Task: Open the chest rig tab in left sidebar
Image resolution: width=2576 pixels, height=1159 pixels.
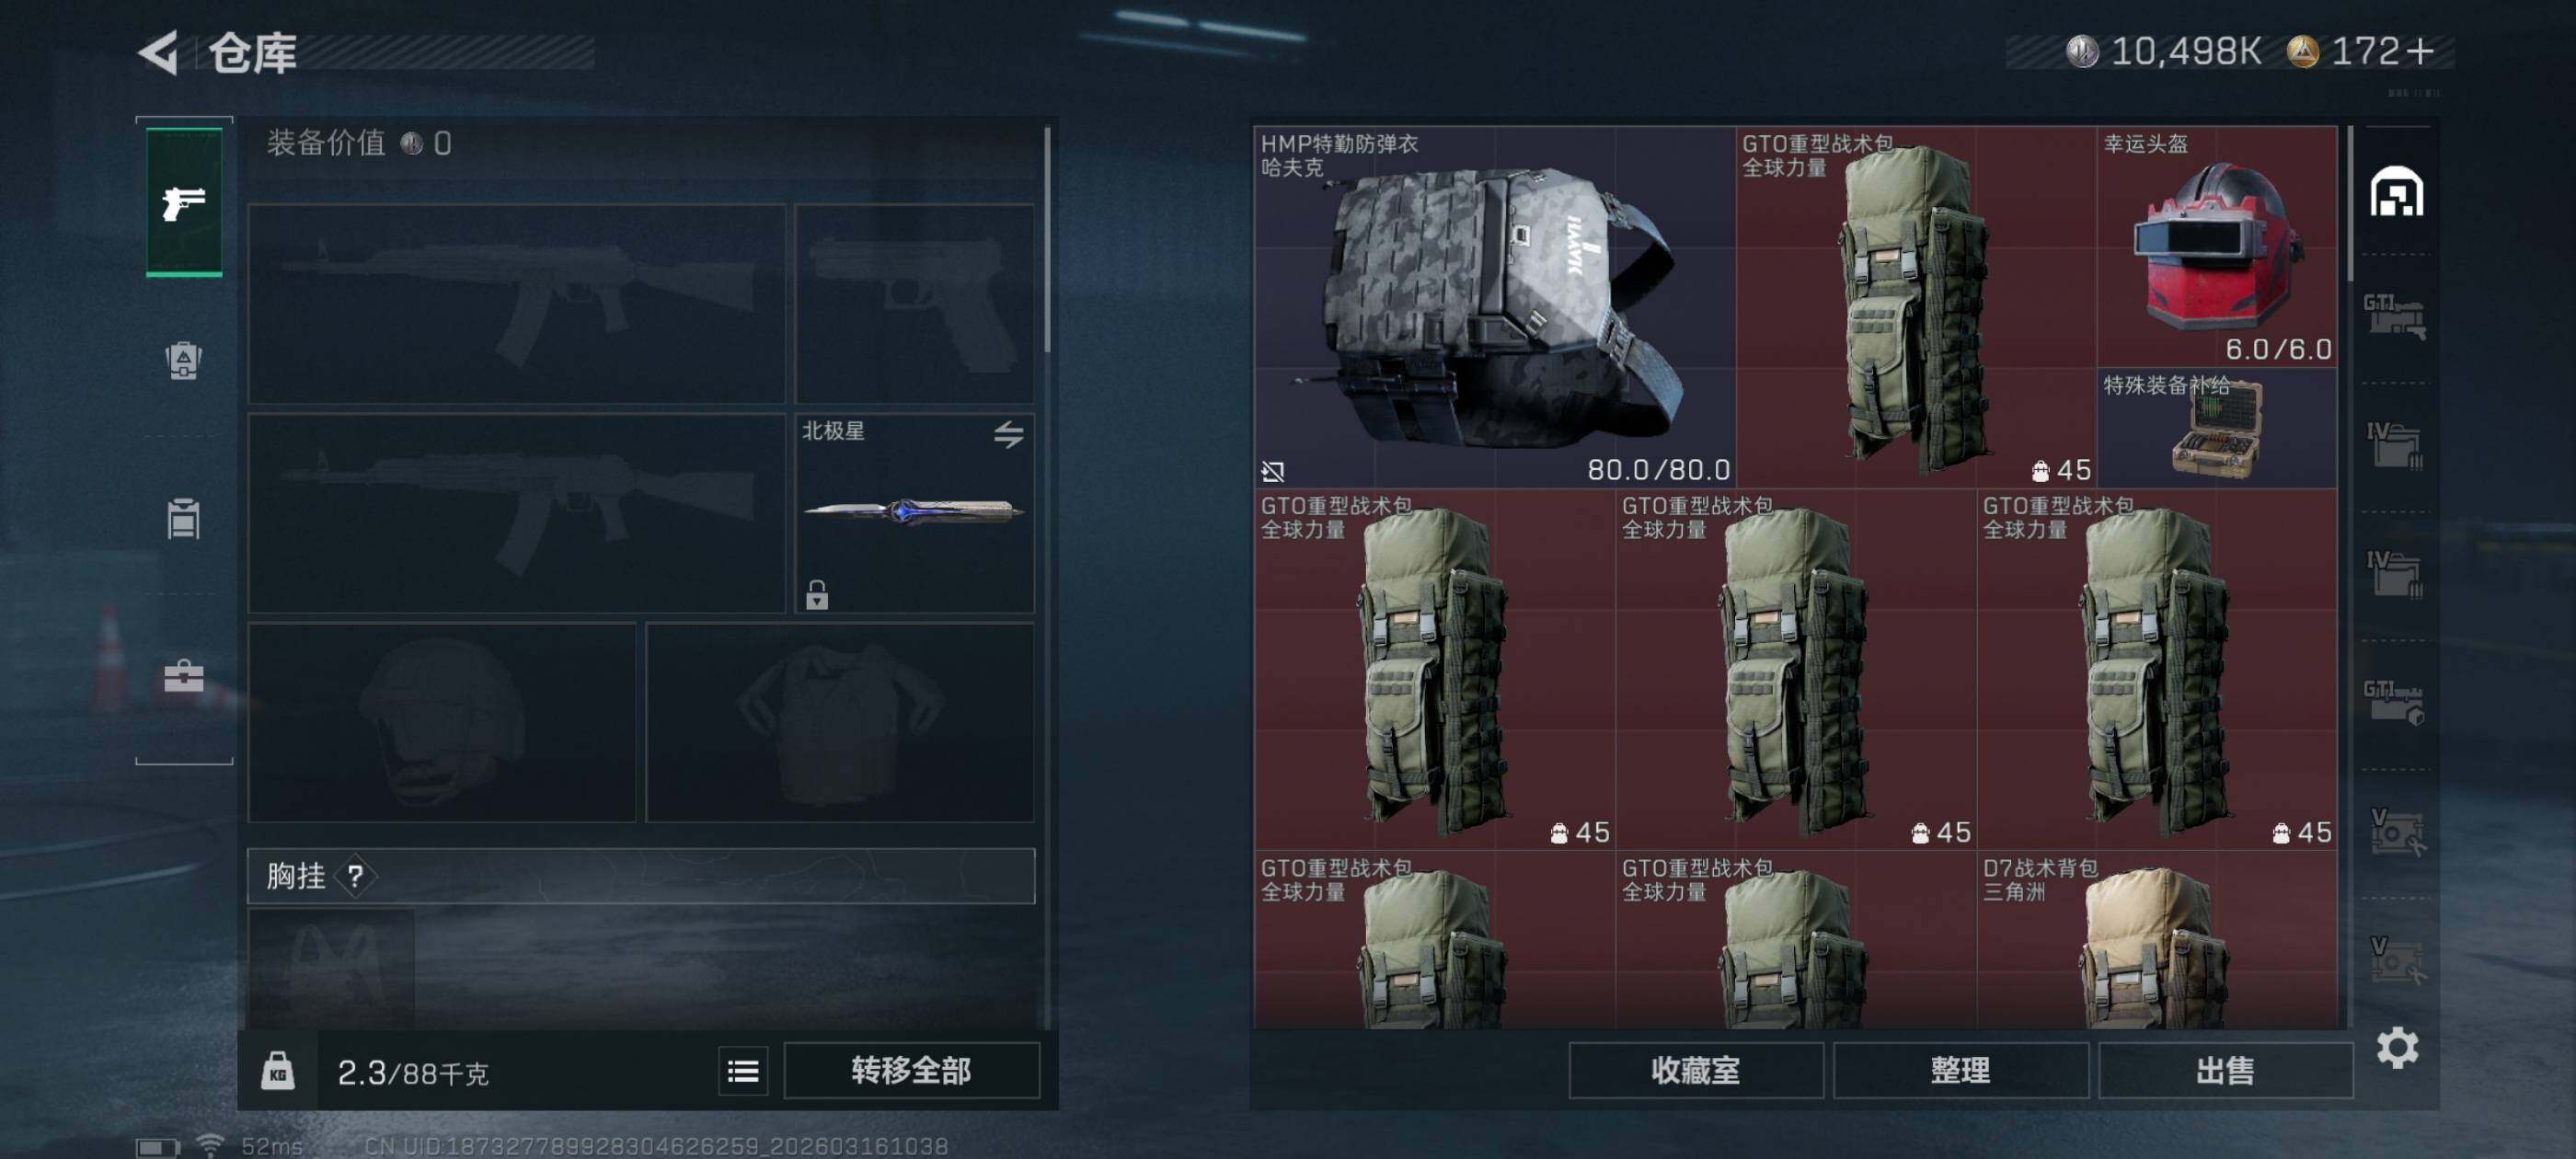Action: [x=184, y=518]
